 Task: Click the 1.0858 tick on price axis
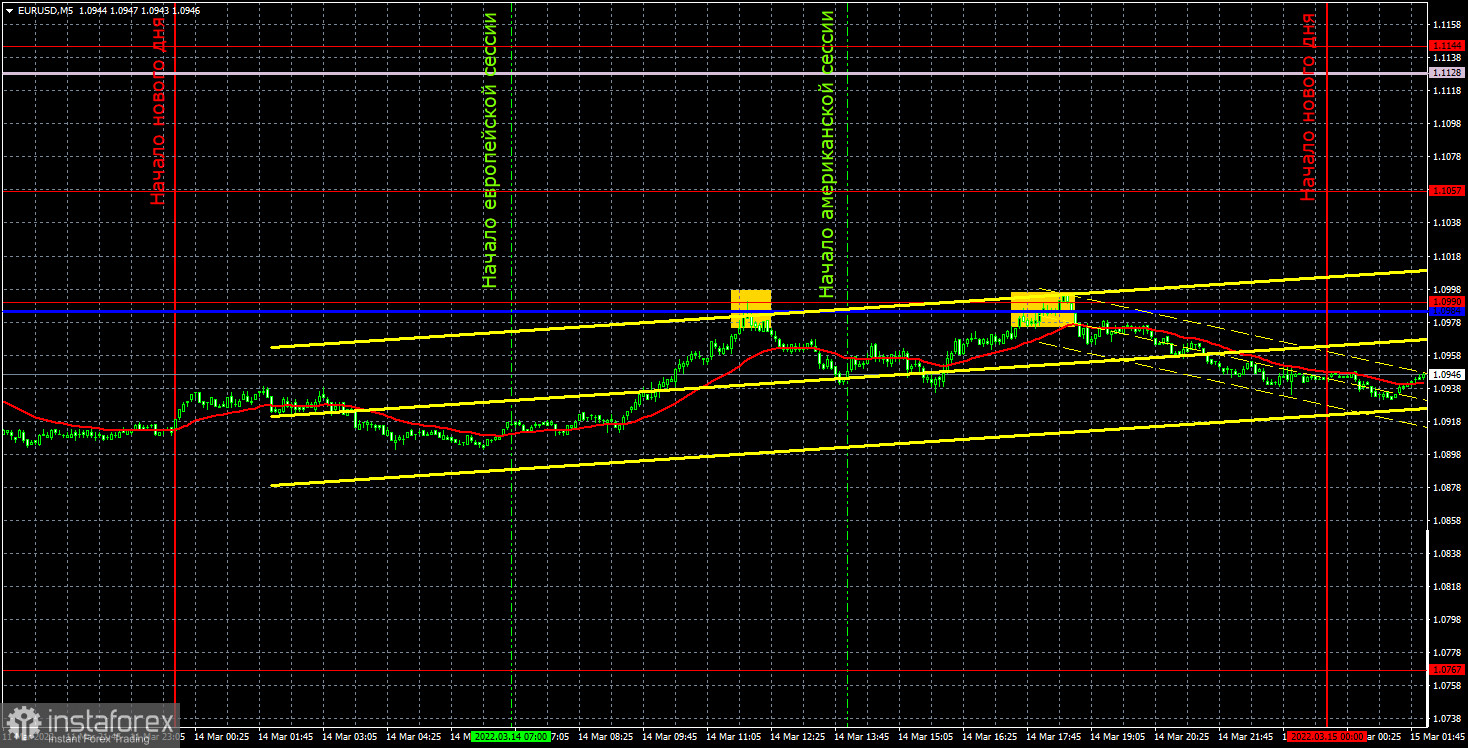click(1446, 520)
